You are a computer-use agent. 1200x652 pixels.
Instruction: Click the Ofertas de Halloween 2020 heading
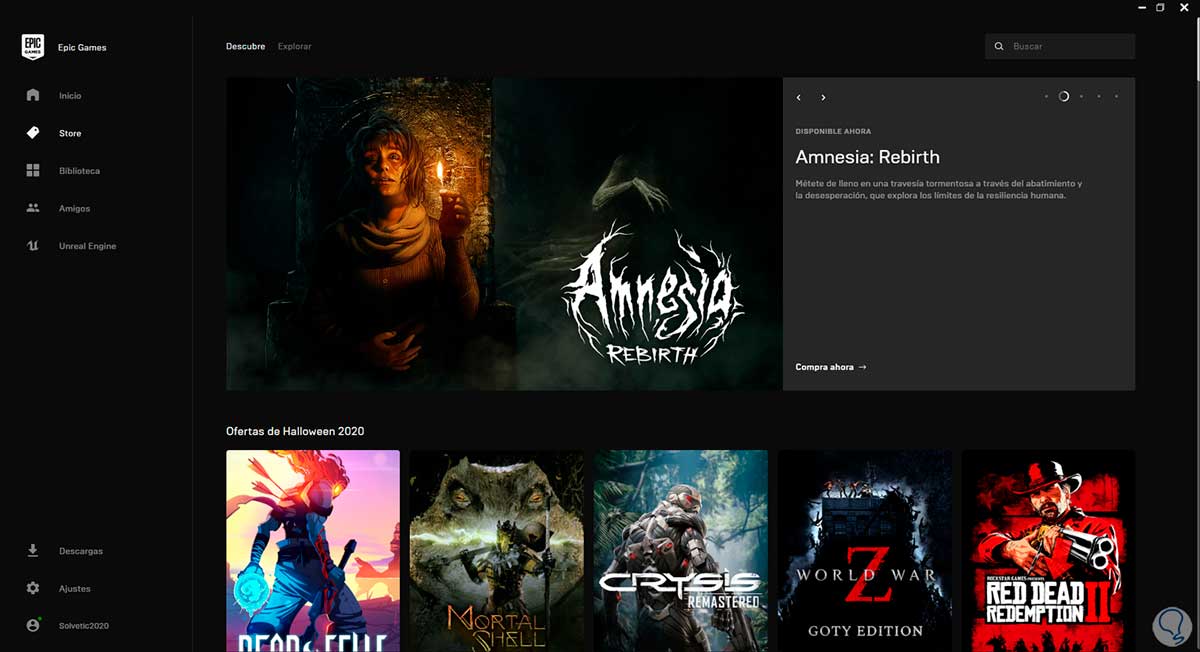click(295, 431)
